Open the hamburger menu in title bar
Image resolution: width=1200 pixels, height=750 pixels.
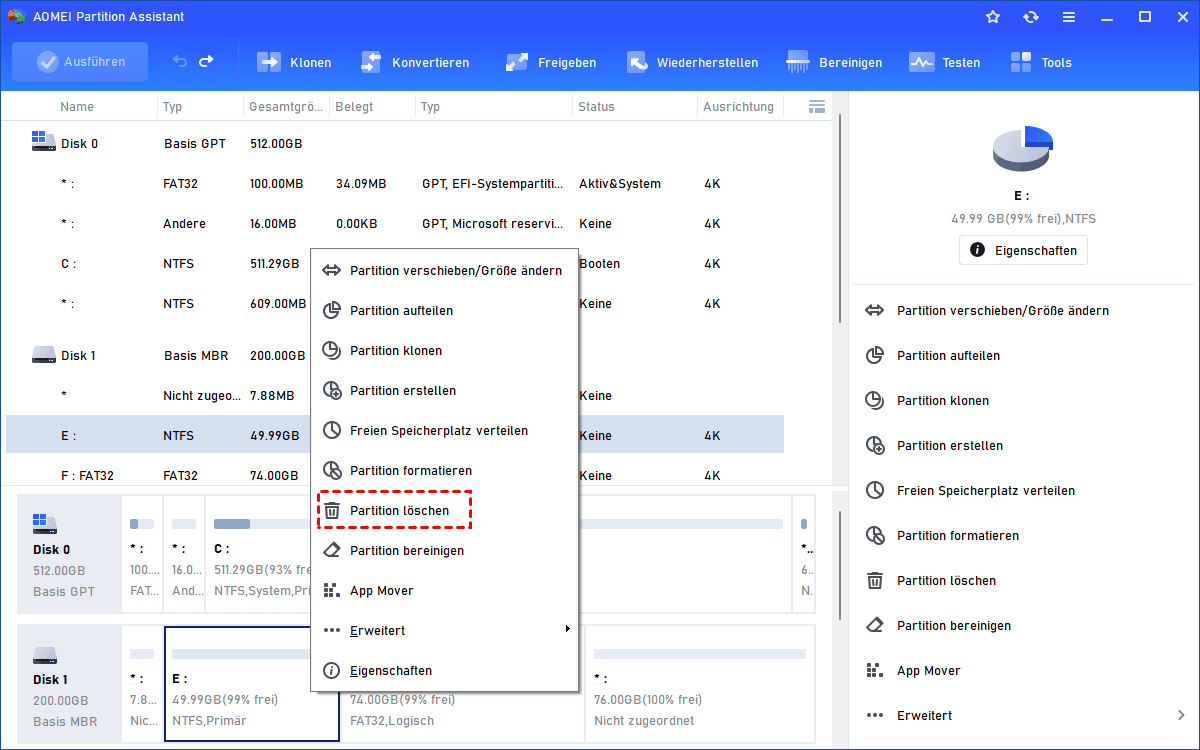click(x=1069, y=17)
